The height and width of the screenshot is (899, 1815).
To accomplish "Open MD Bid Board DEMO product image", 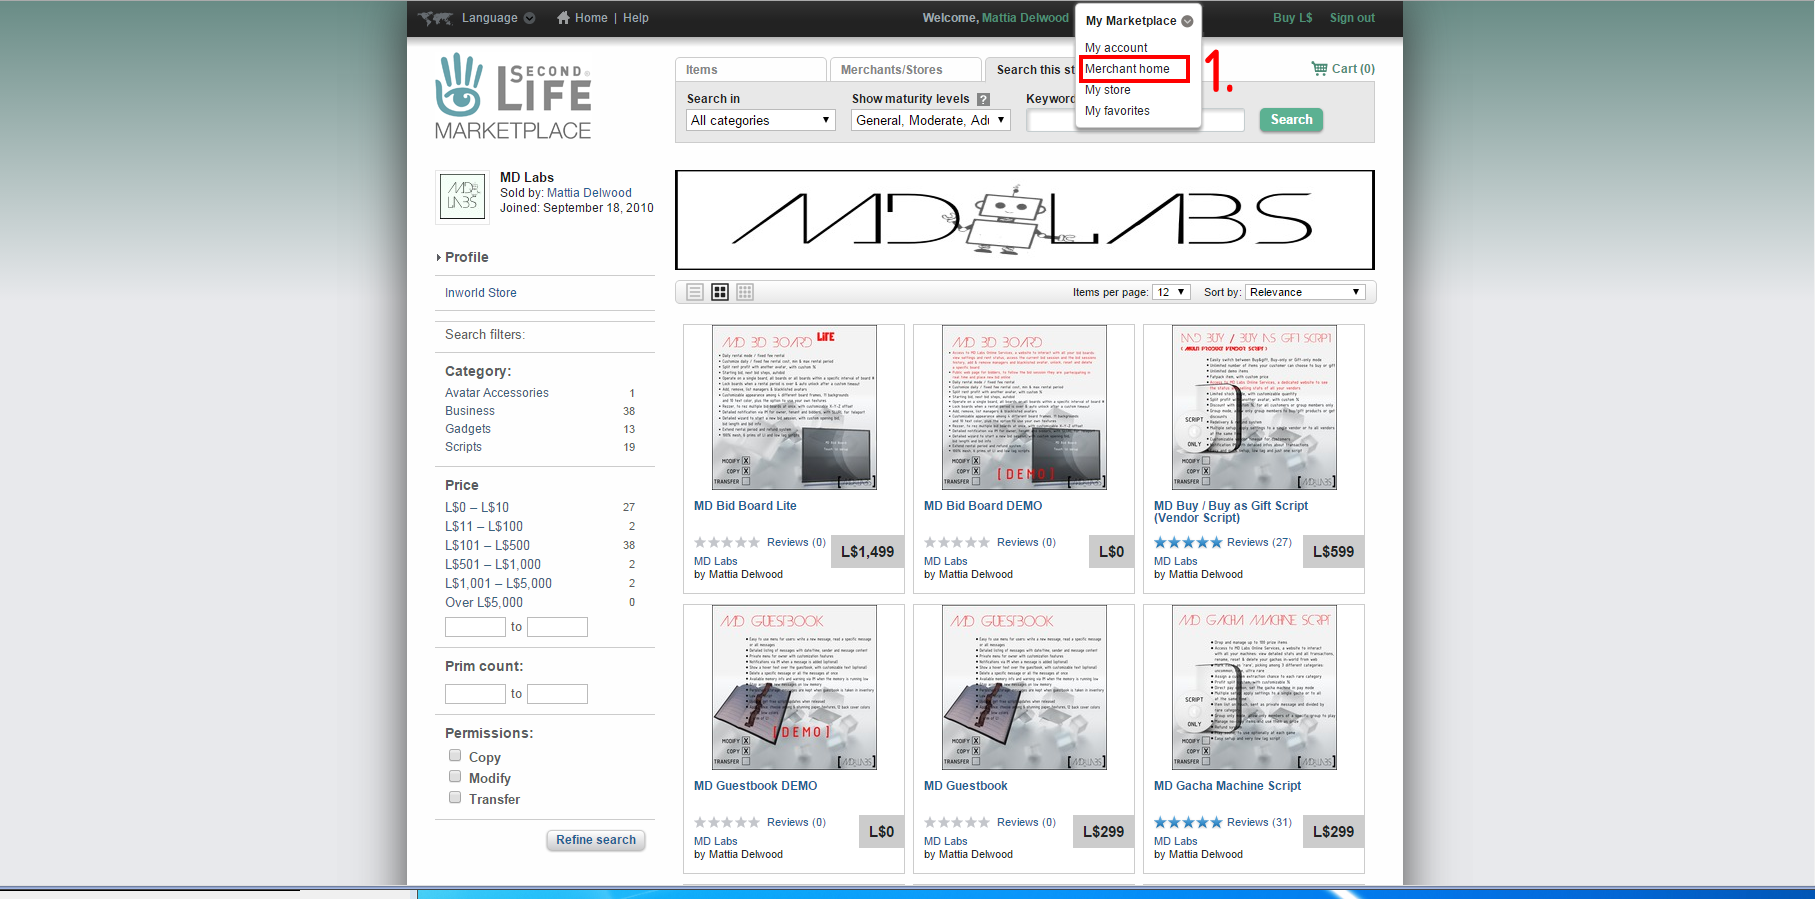I will click(1024, 407).
